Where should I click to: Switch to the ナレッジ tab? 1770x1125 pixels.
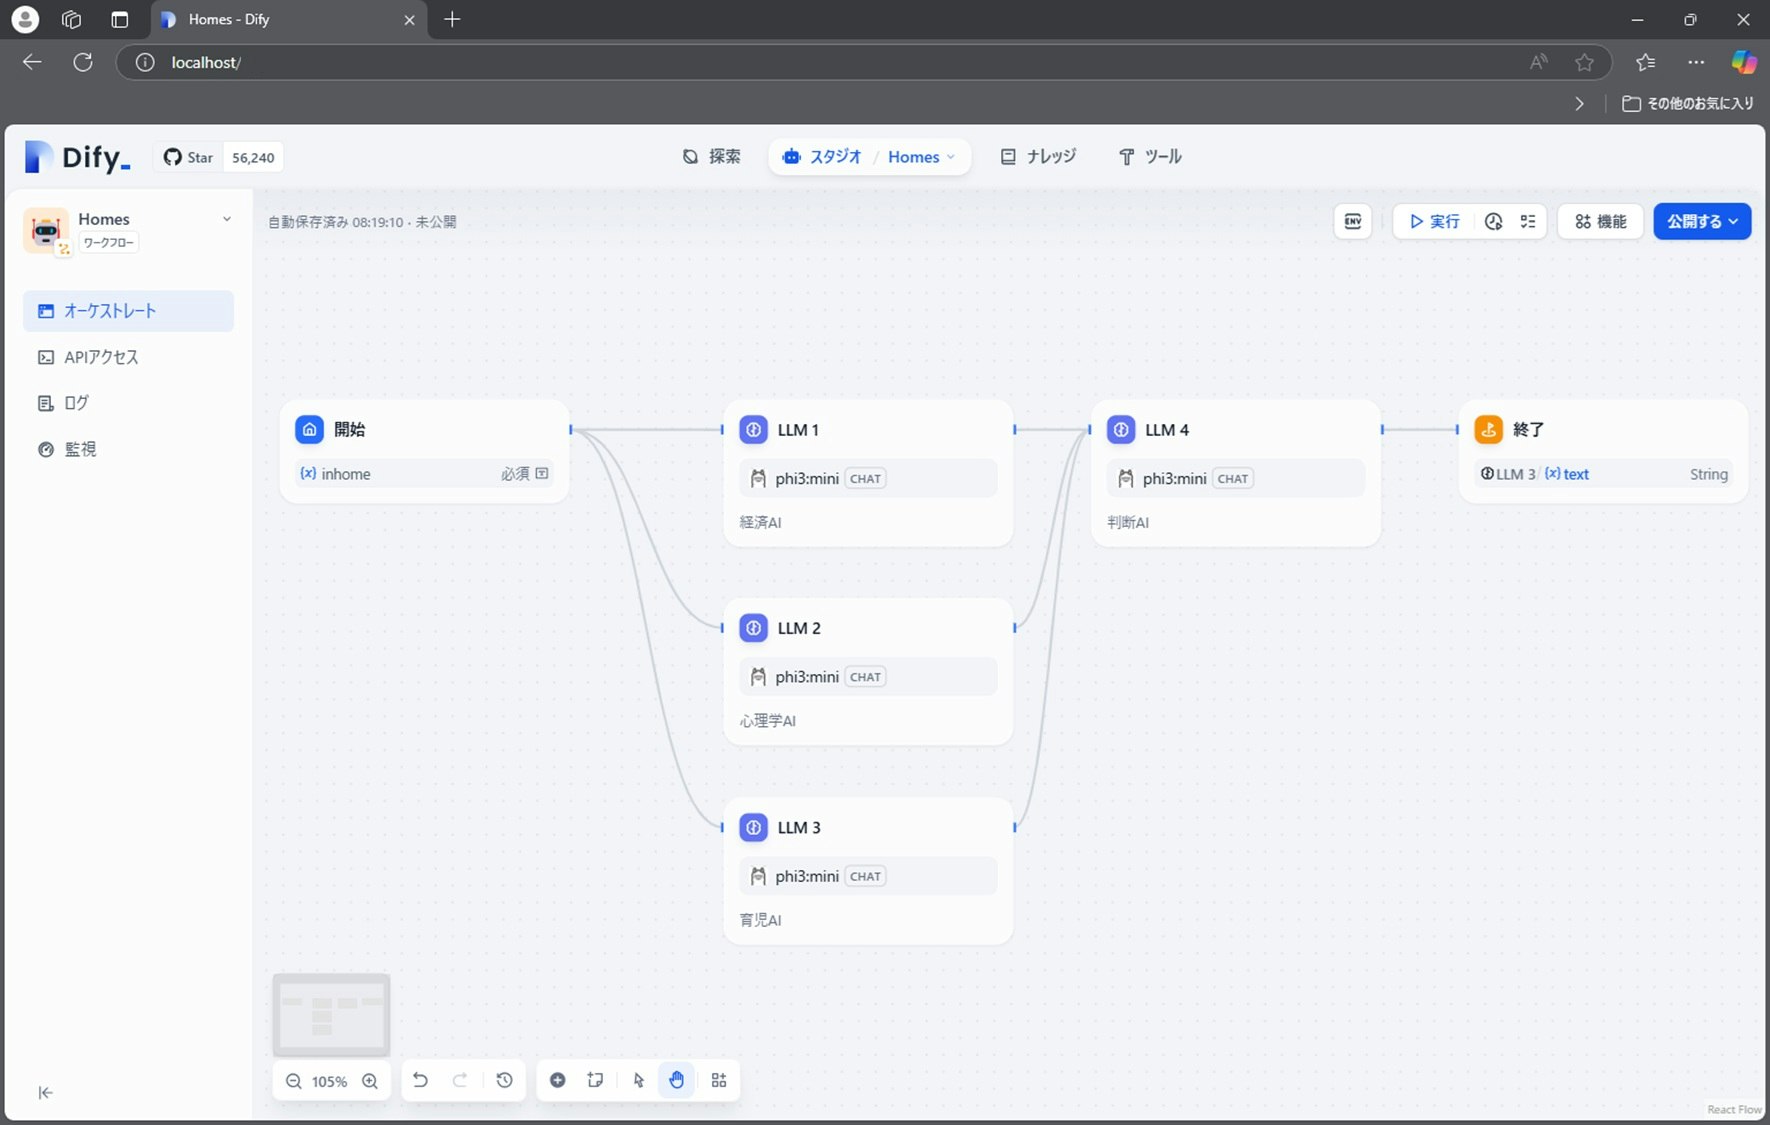[1038, 157]
